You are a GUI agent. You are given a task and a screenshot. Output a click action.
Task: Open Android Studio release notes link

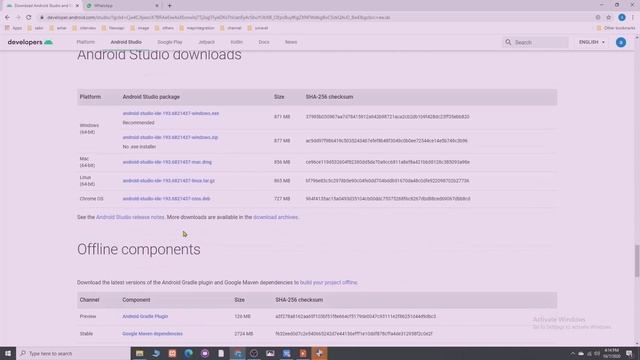coord(130,217)
